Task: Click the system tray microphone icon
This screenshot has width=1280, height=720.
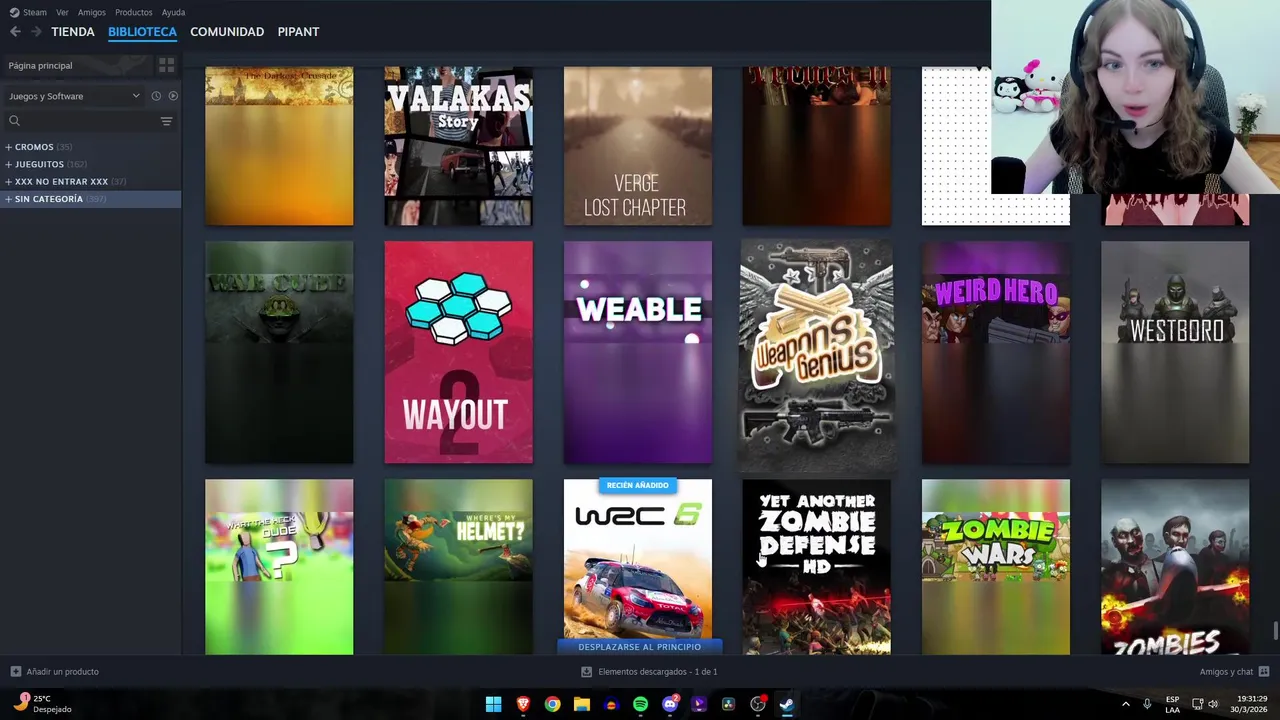Action: pos(1147,705)
